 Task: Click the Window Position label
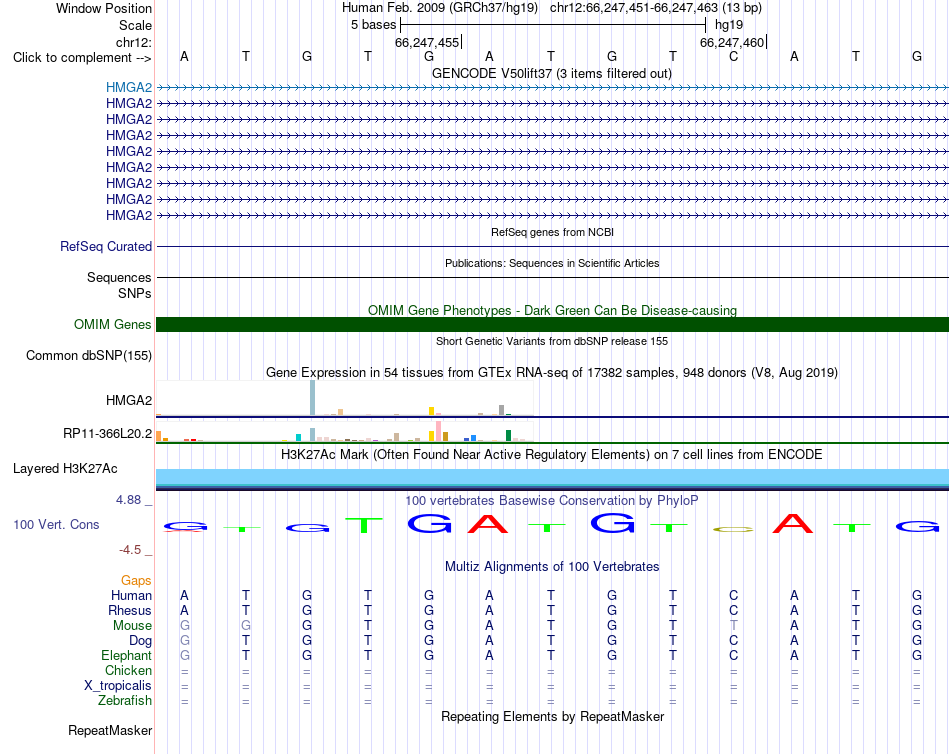[104, 8]
